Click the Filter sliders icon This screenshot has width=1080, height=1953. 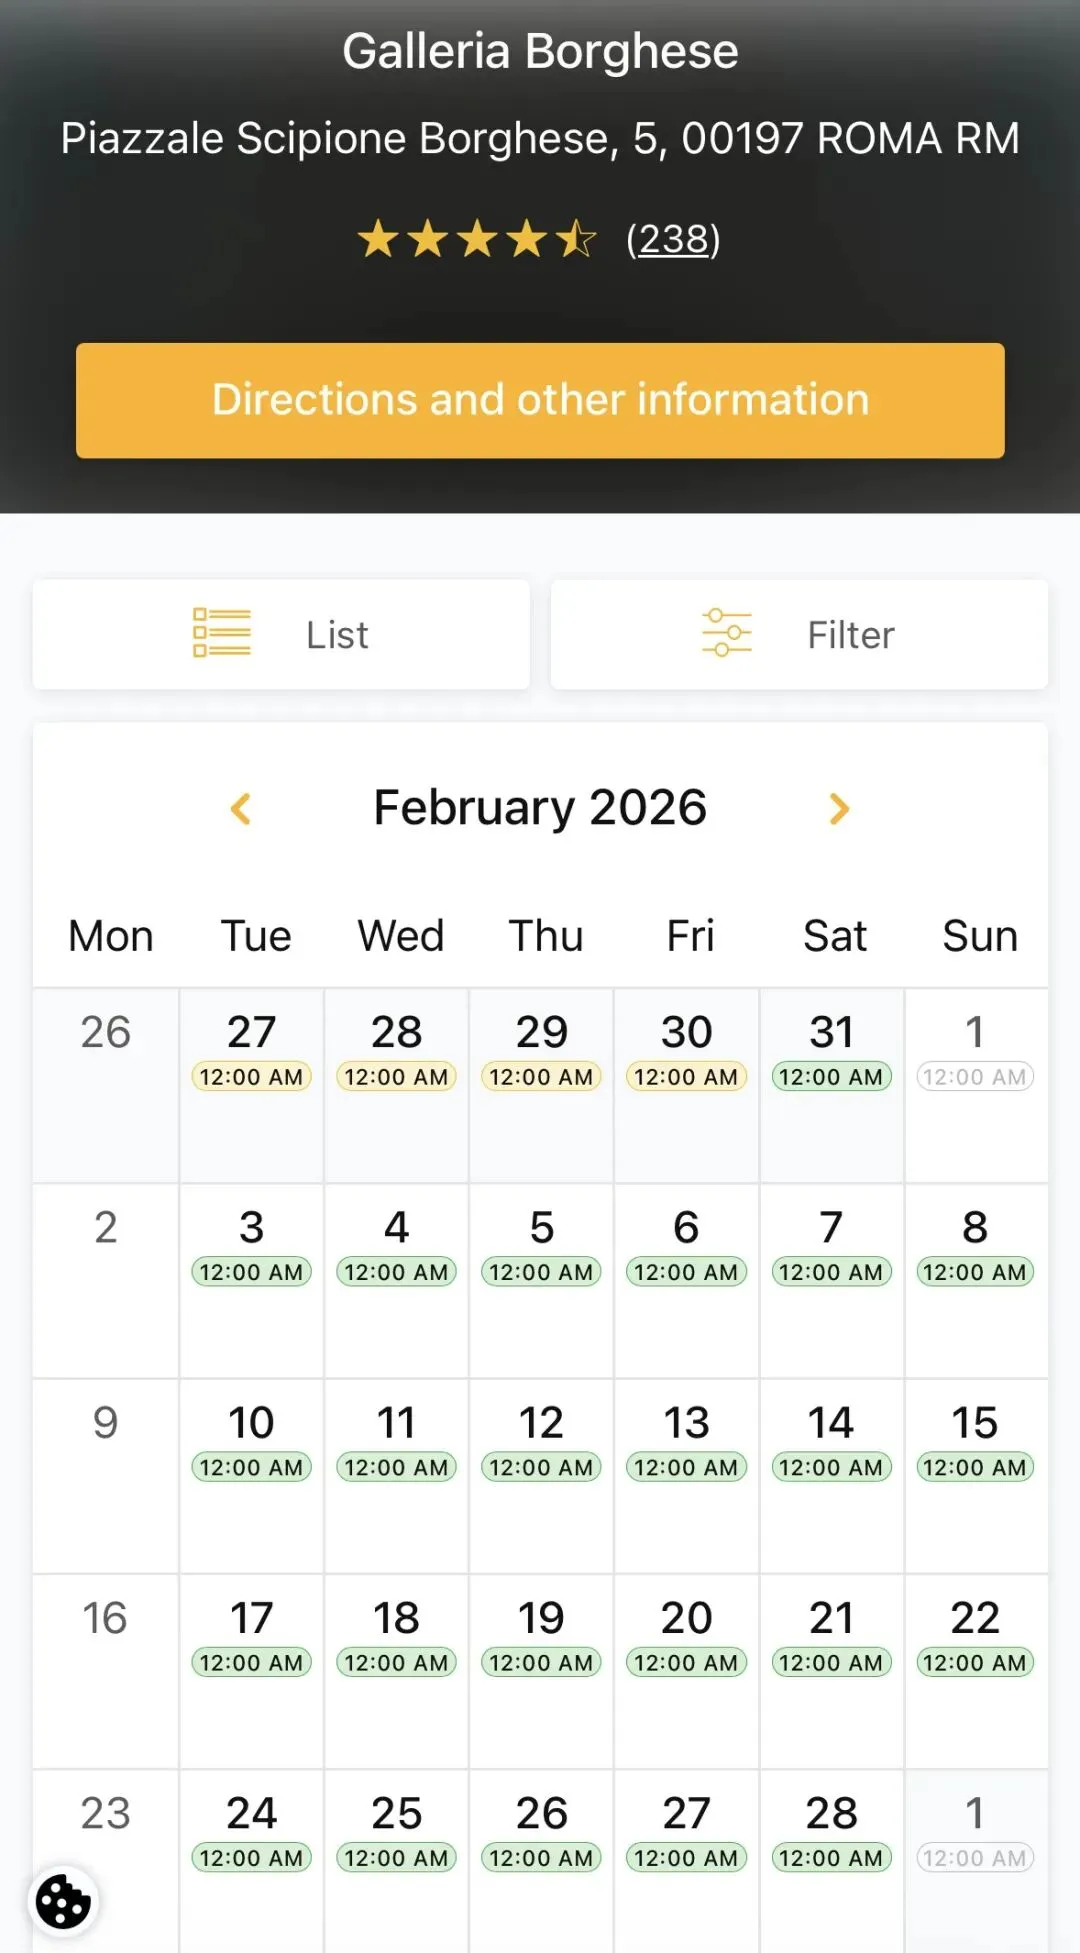click(727, 633)
